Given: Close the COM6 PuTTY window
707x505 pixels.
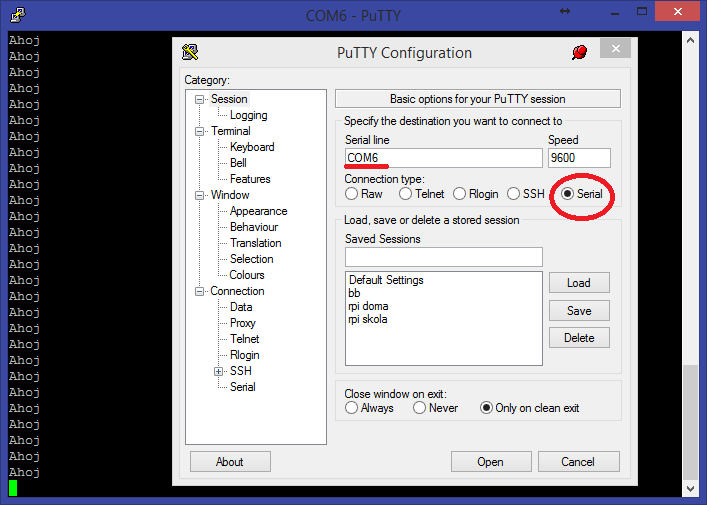Looking at the screenshot, I should click(678, 12).
